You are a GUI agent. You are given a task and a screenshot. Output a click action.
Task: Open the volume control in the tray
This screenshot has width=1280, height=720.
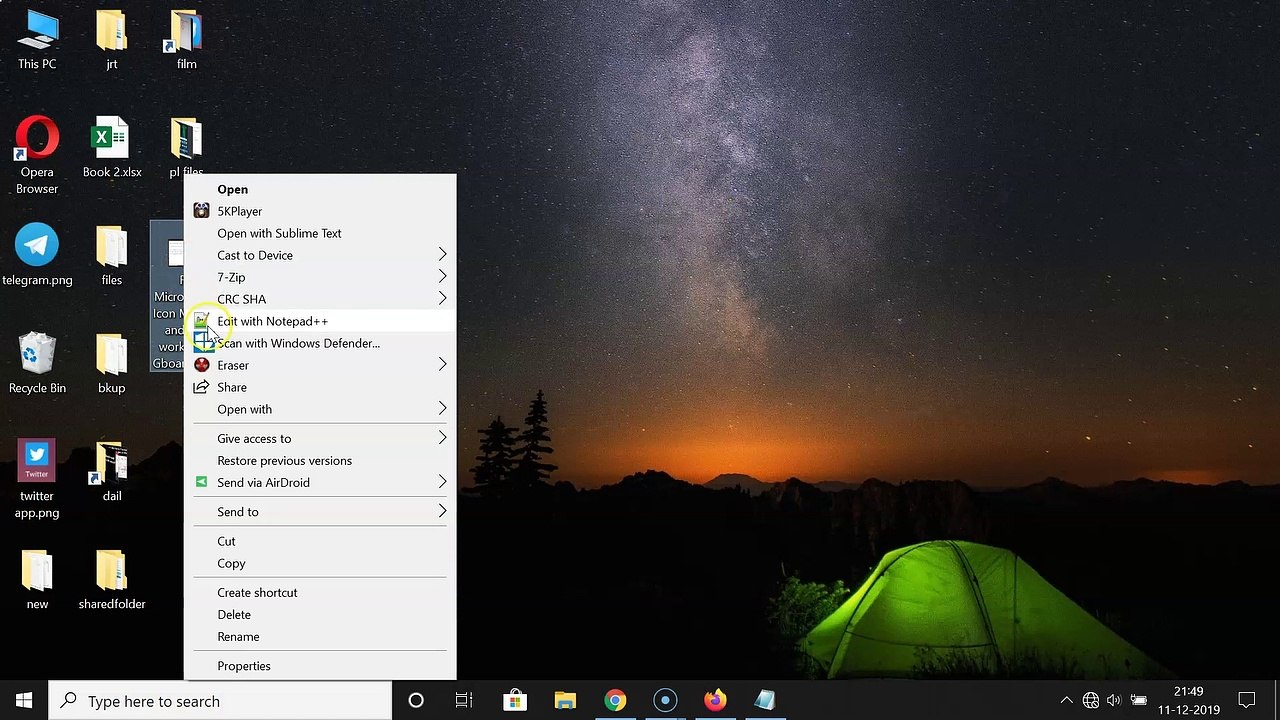tap(1114, 700)
